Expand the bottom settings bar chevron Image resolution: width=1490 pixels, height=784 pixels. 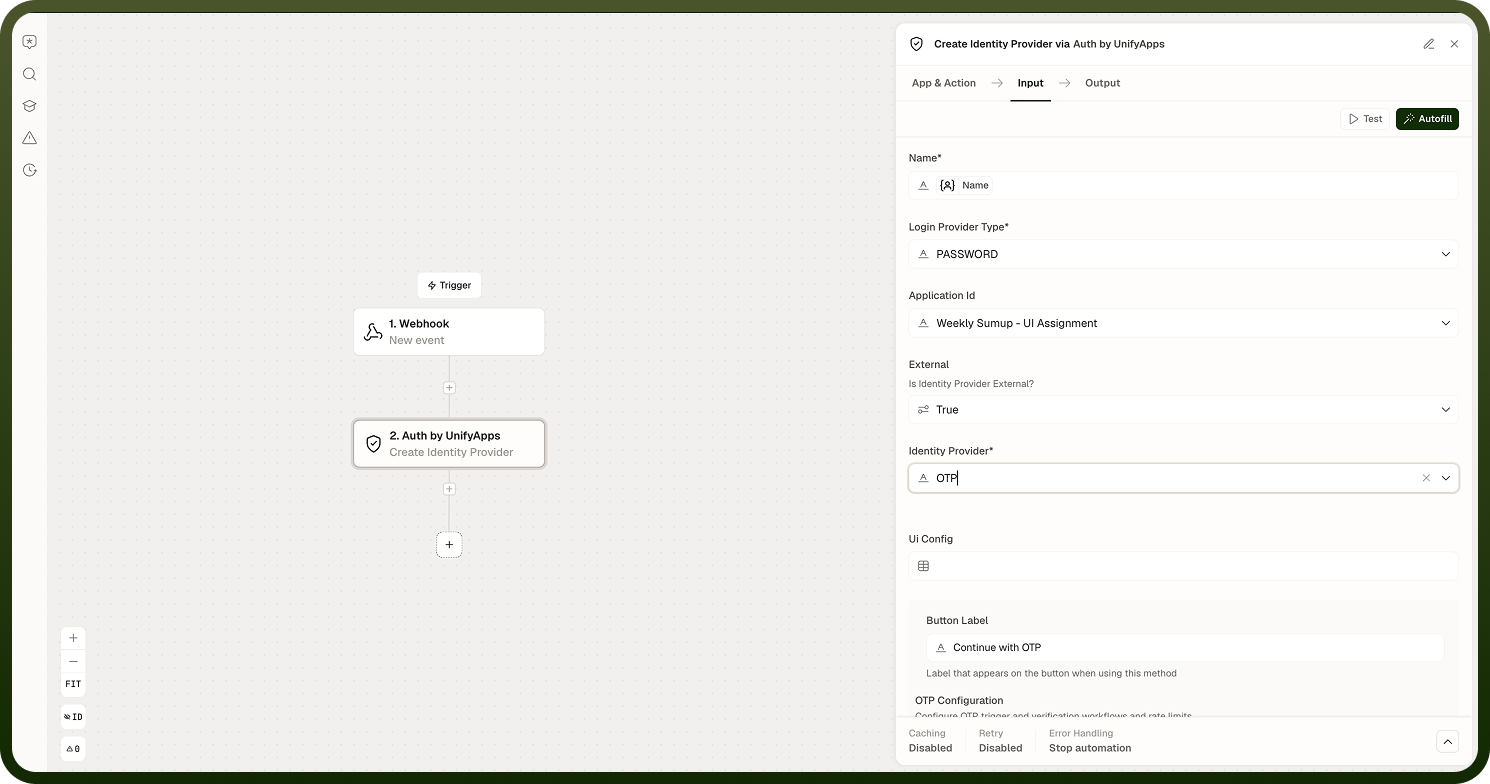tap(1447, 741)
